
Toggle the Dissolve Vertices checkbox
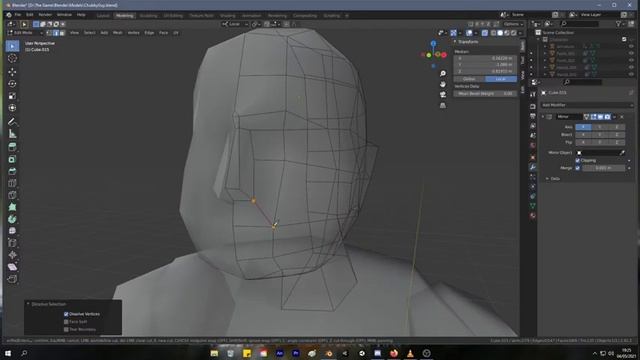click(66, 314)
